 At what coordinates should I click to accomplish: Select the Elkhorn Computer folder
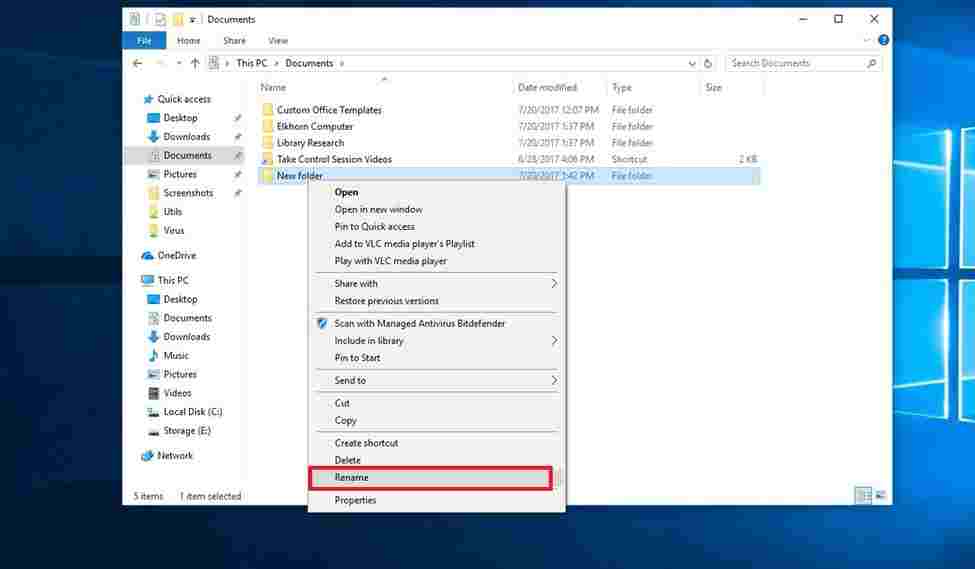click(315, 126)
